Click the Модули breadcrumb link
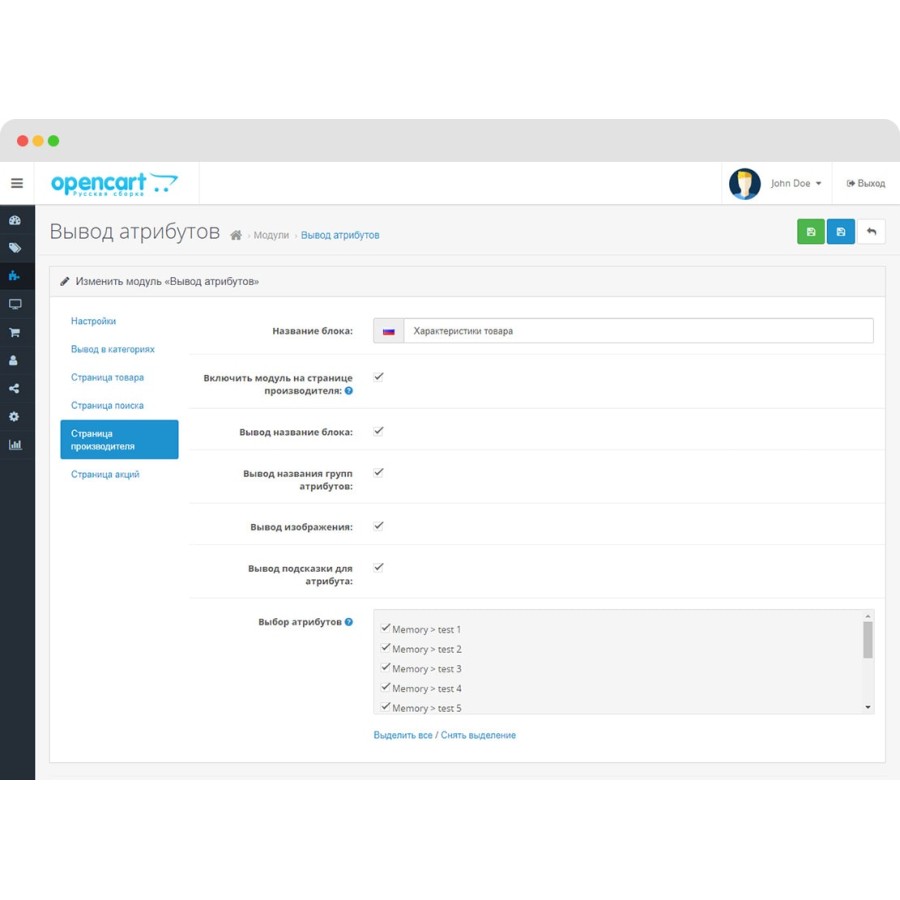The height and width of the screenshot is (900, 900). [271, 235]
